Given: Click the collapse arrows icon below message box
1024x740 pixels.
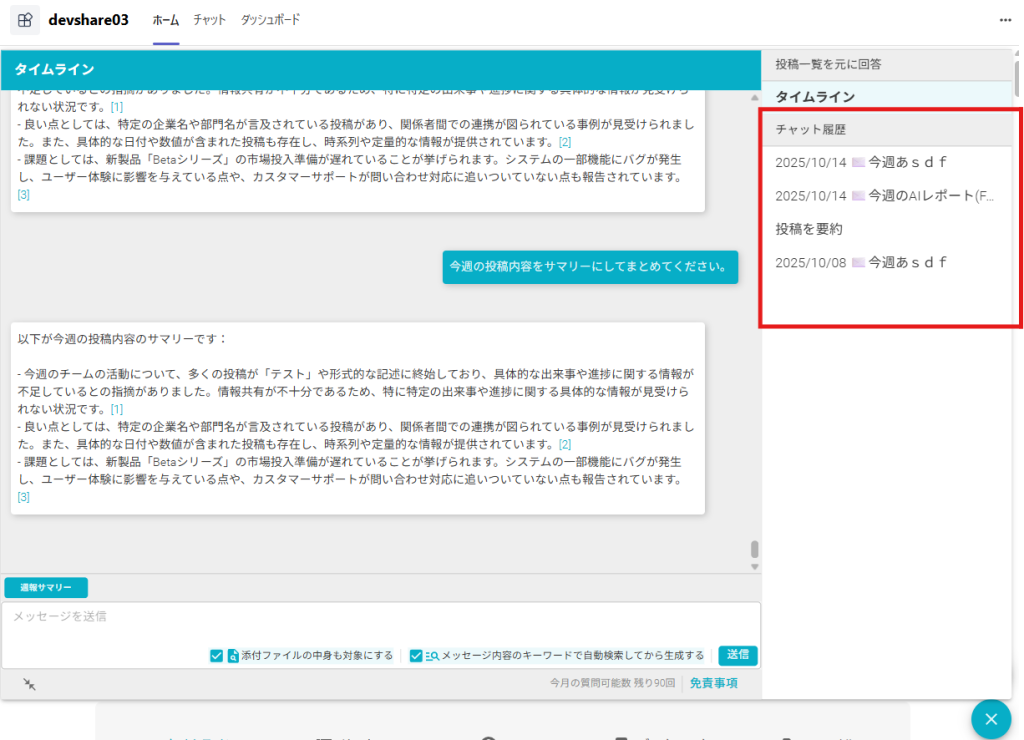Looking at the screenshot, I should [30, 684].
